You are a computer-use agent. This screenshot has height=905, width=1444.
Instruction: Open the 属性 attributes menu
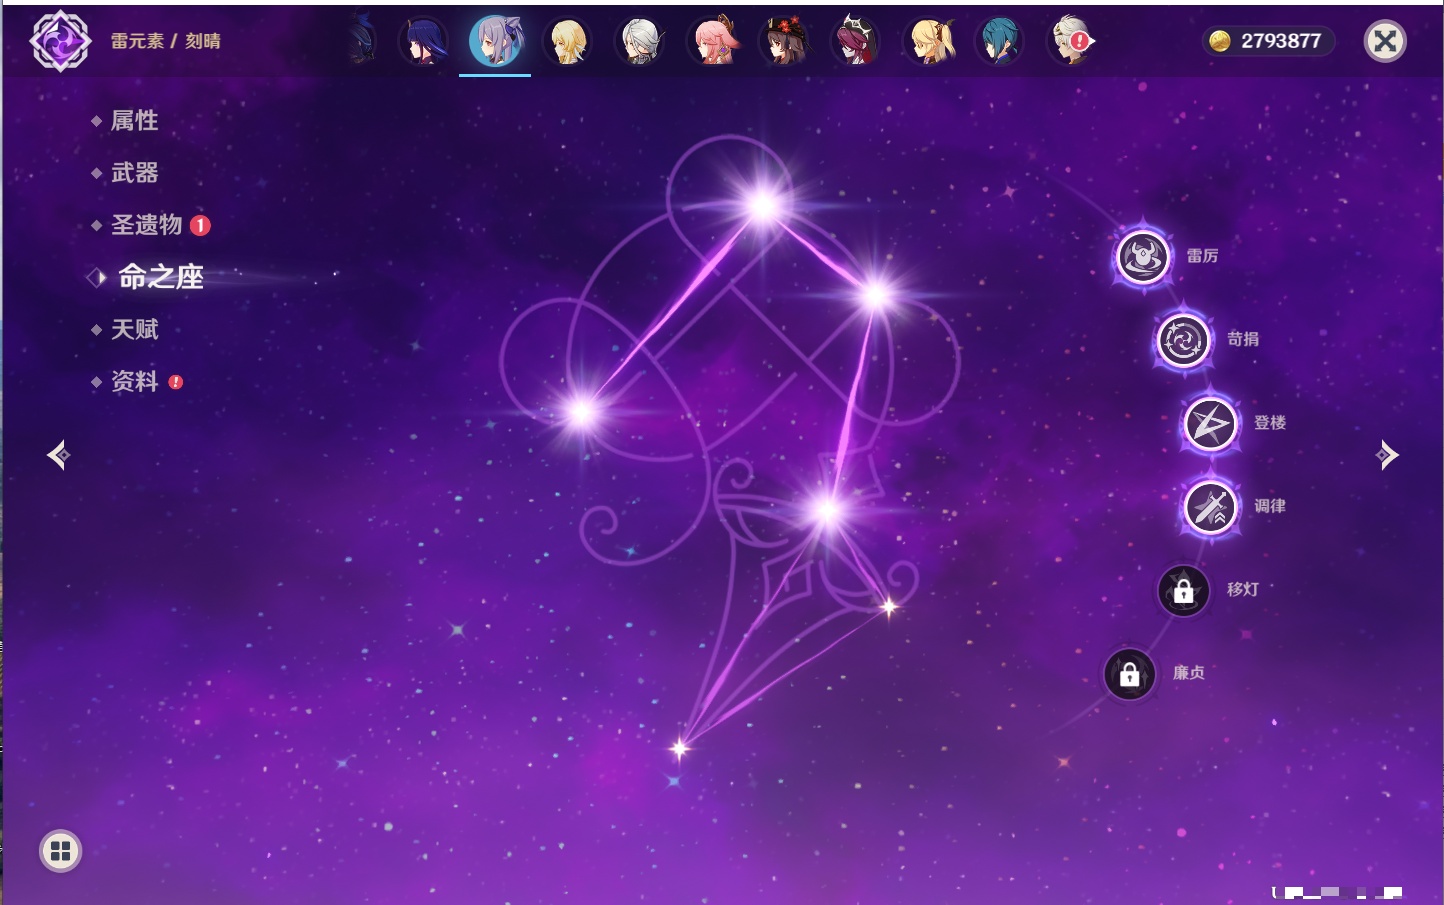[x=134, y=121]
